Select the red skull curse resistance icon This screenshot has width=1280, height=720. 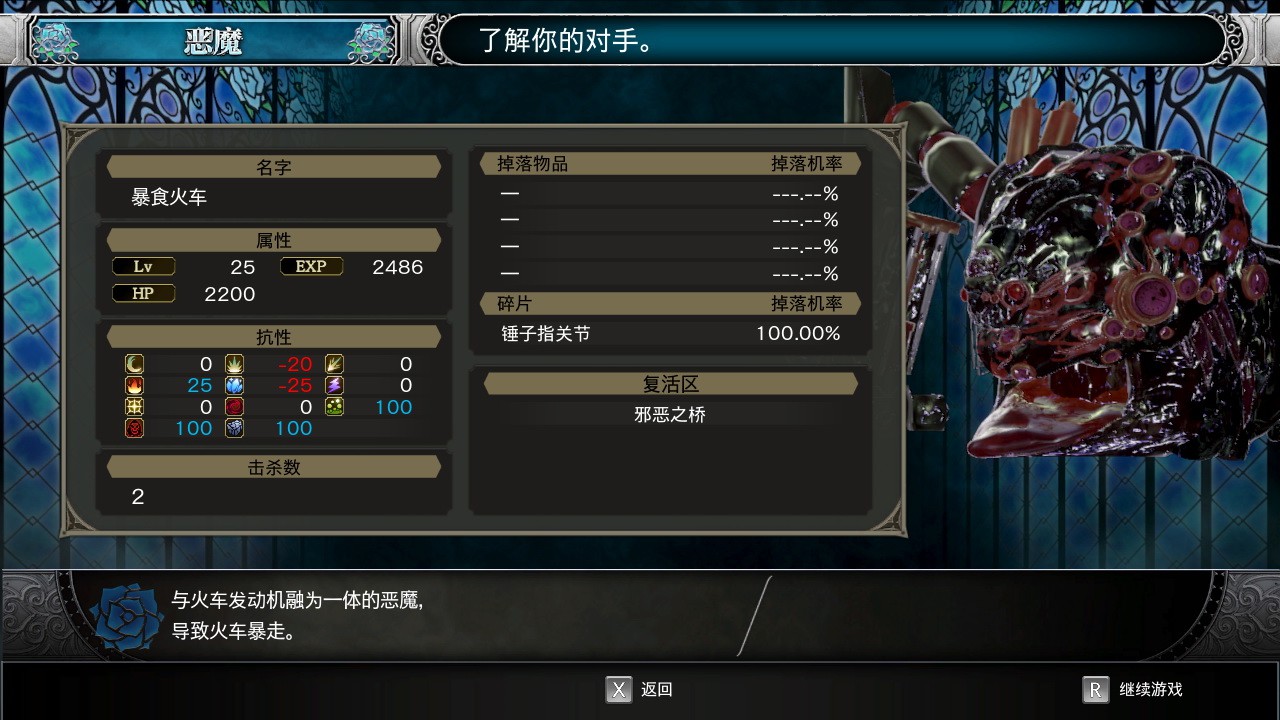[134, 428]
